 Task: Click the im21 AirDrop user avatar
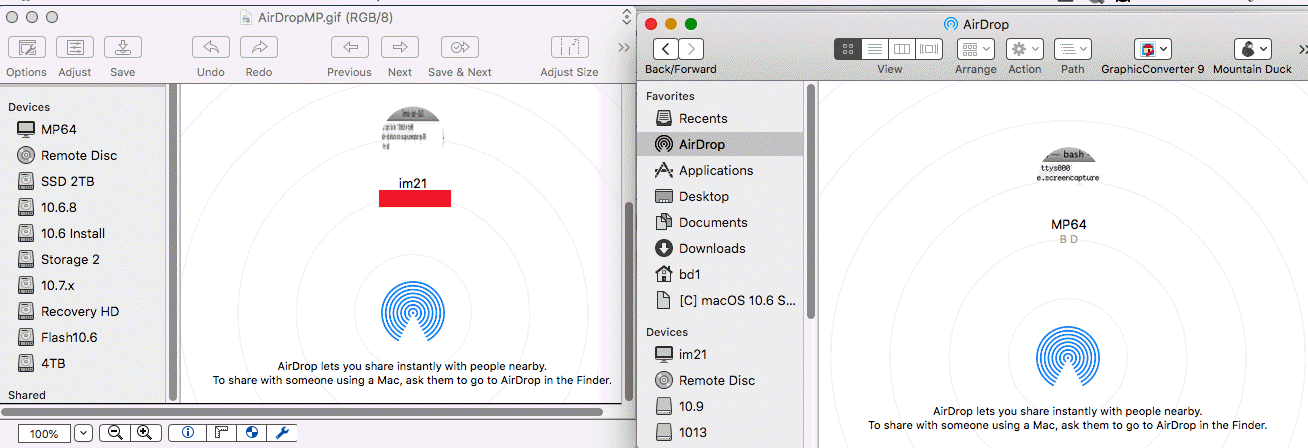[x=414, y=127]
